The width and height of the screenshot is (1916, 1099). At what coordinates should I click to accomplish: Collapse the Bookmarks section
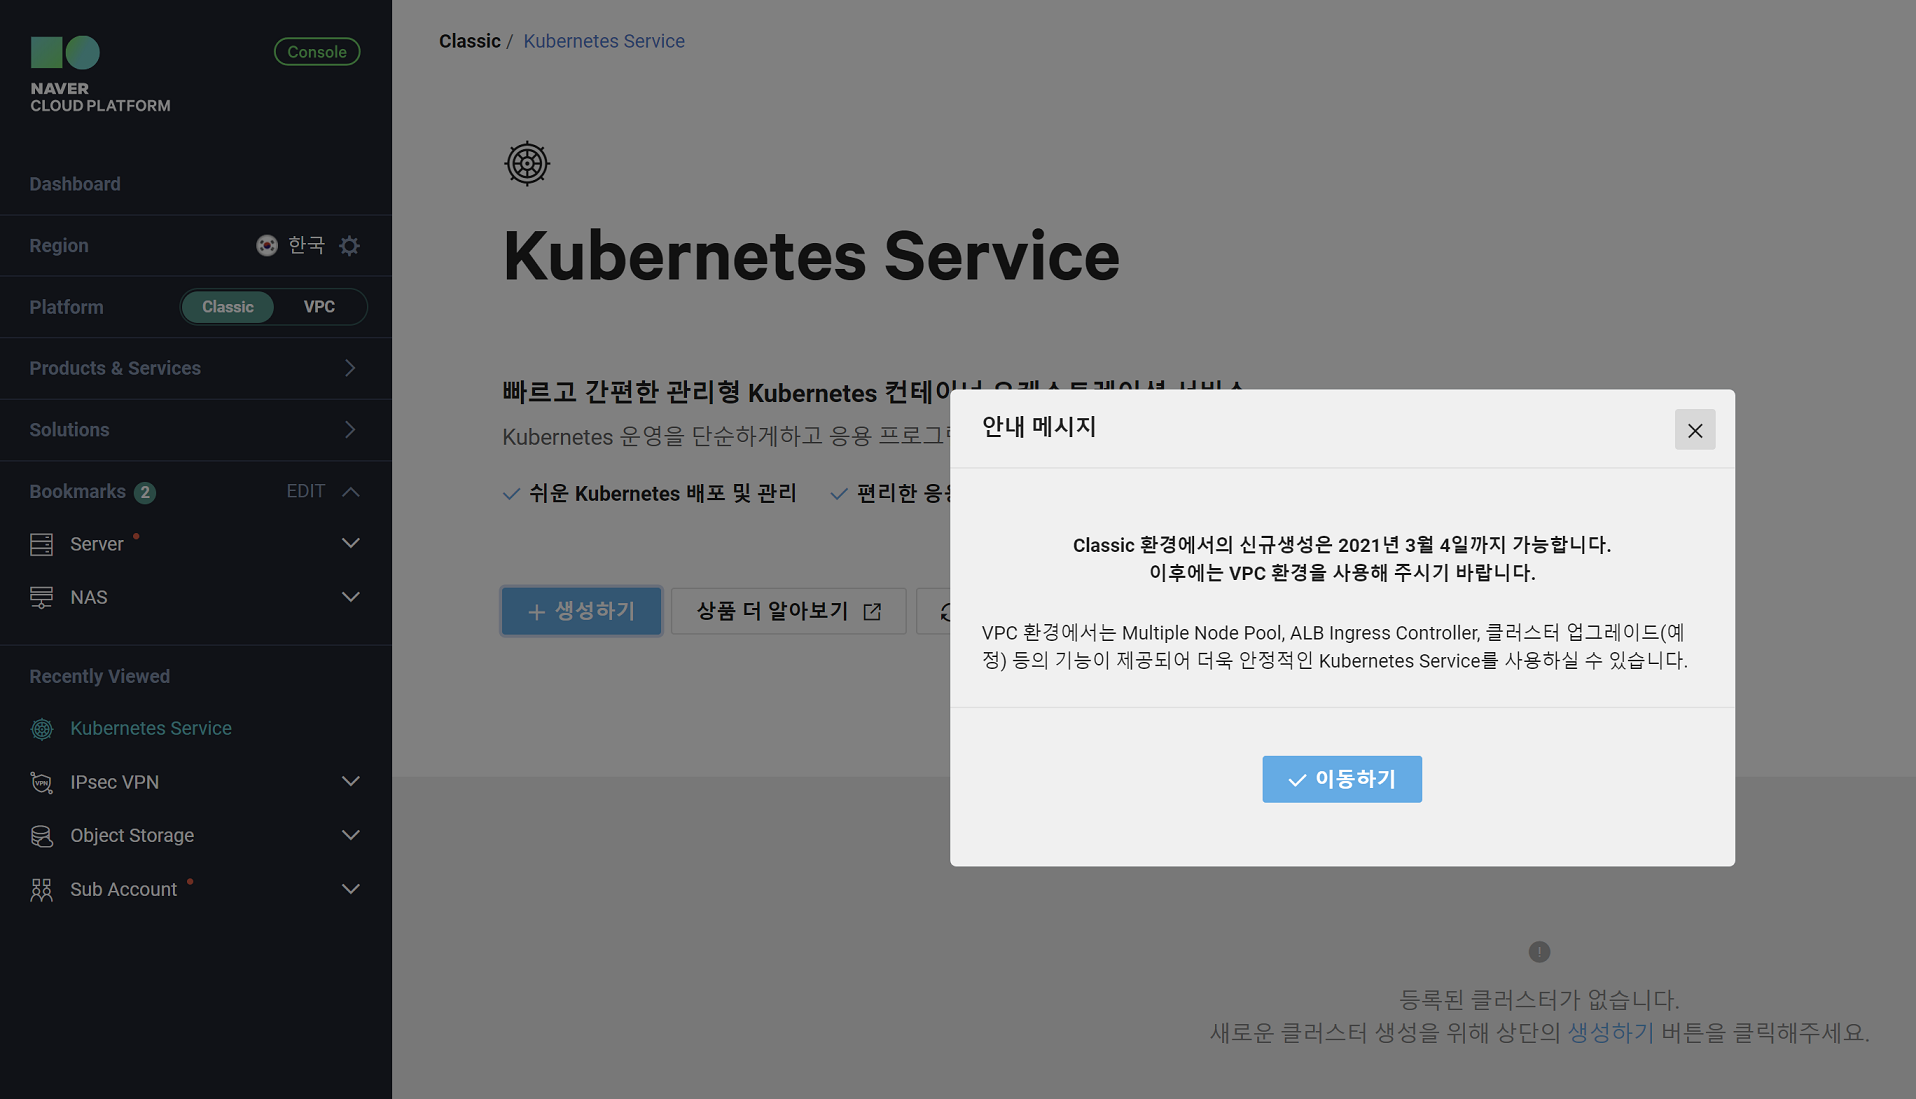pyautogui.click(x=351, y=492)
